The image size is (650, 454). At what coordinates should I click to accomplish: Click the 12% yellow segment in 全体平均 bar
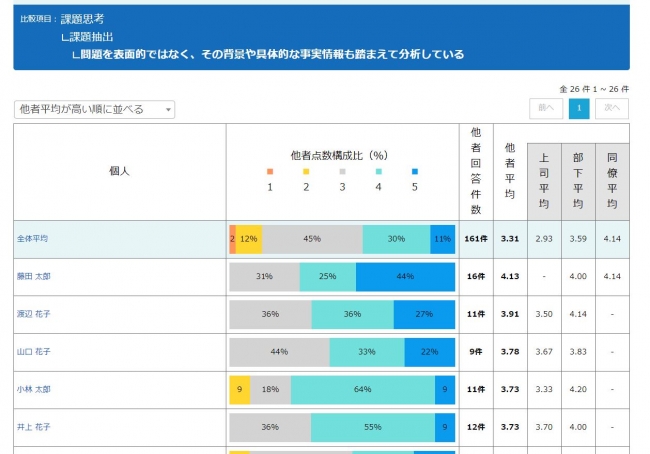coord(249,239)
